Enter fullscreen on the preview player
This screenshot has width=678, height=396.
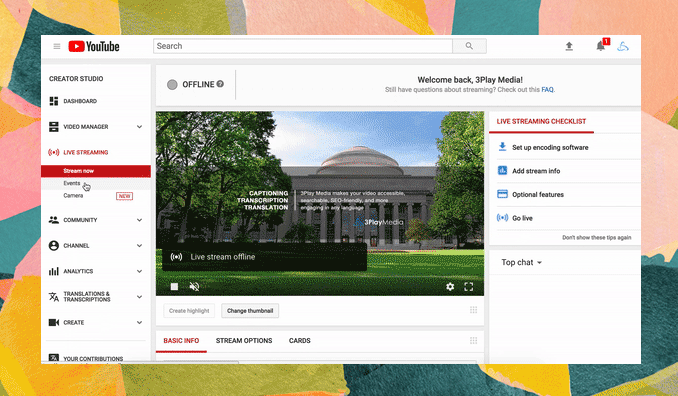click(x=469, y=287)
